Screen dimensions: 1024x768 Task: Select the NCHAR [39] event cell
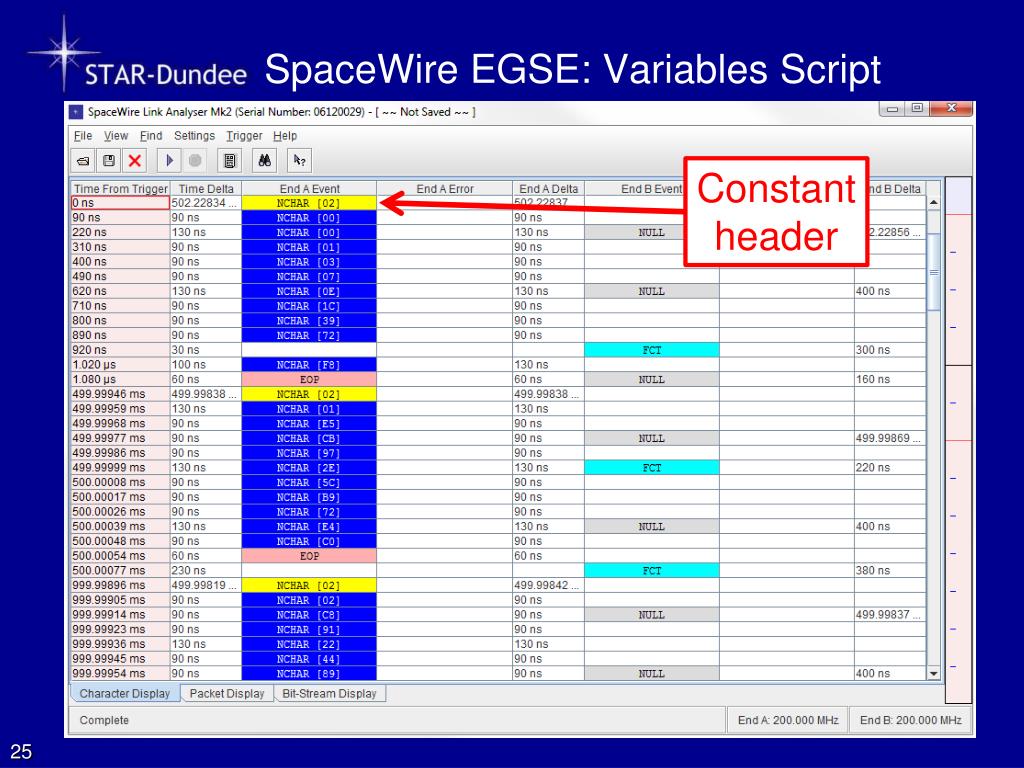coord(309,321)
